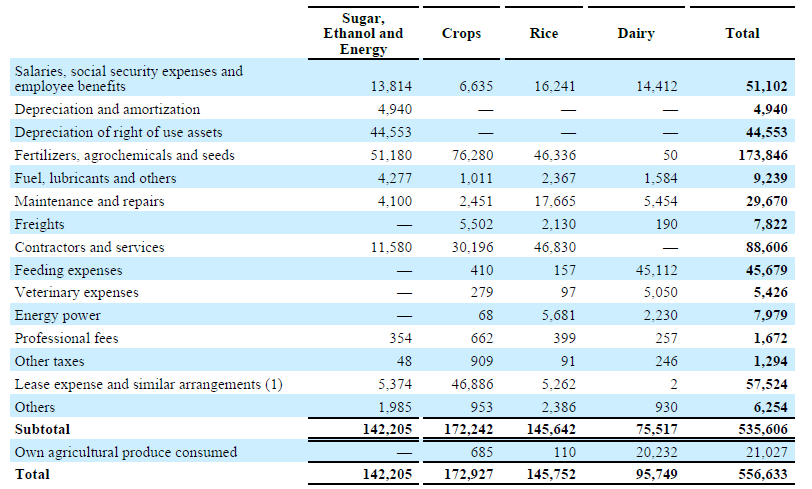
Task: Click the grand total value 556,633
Action: [763, 474]
